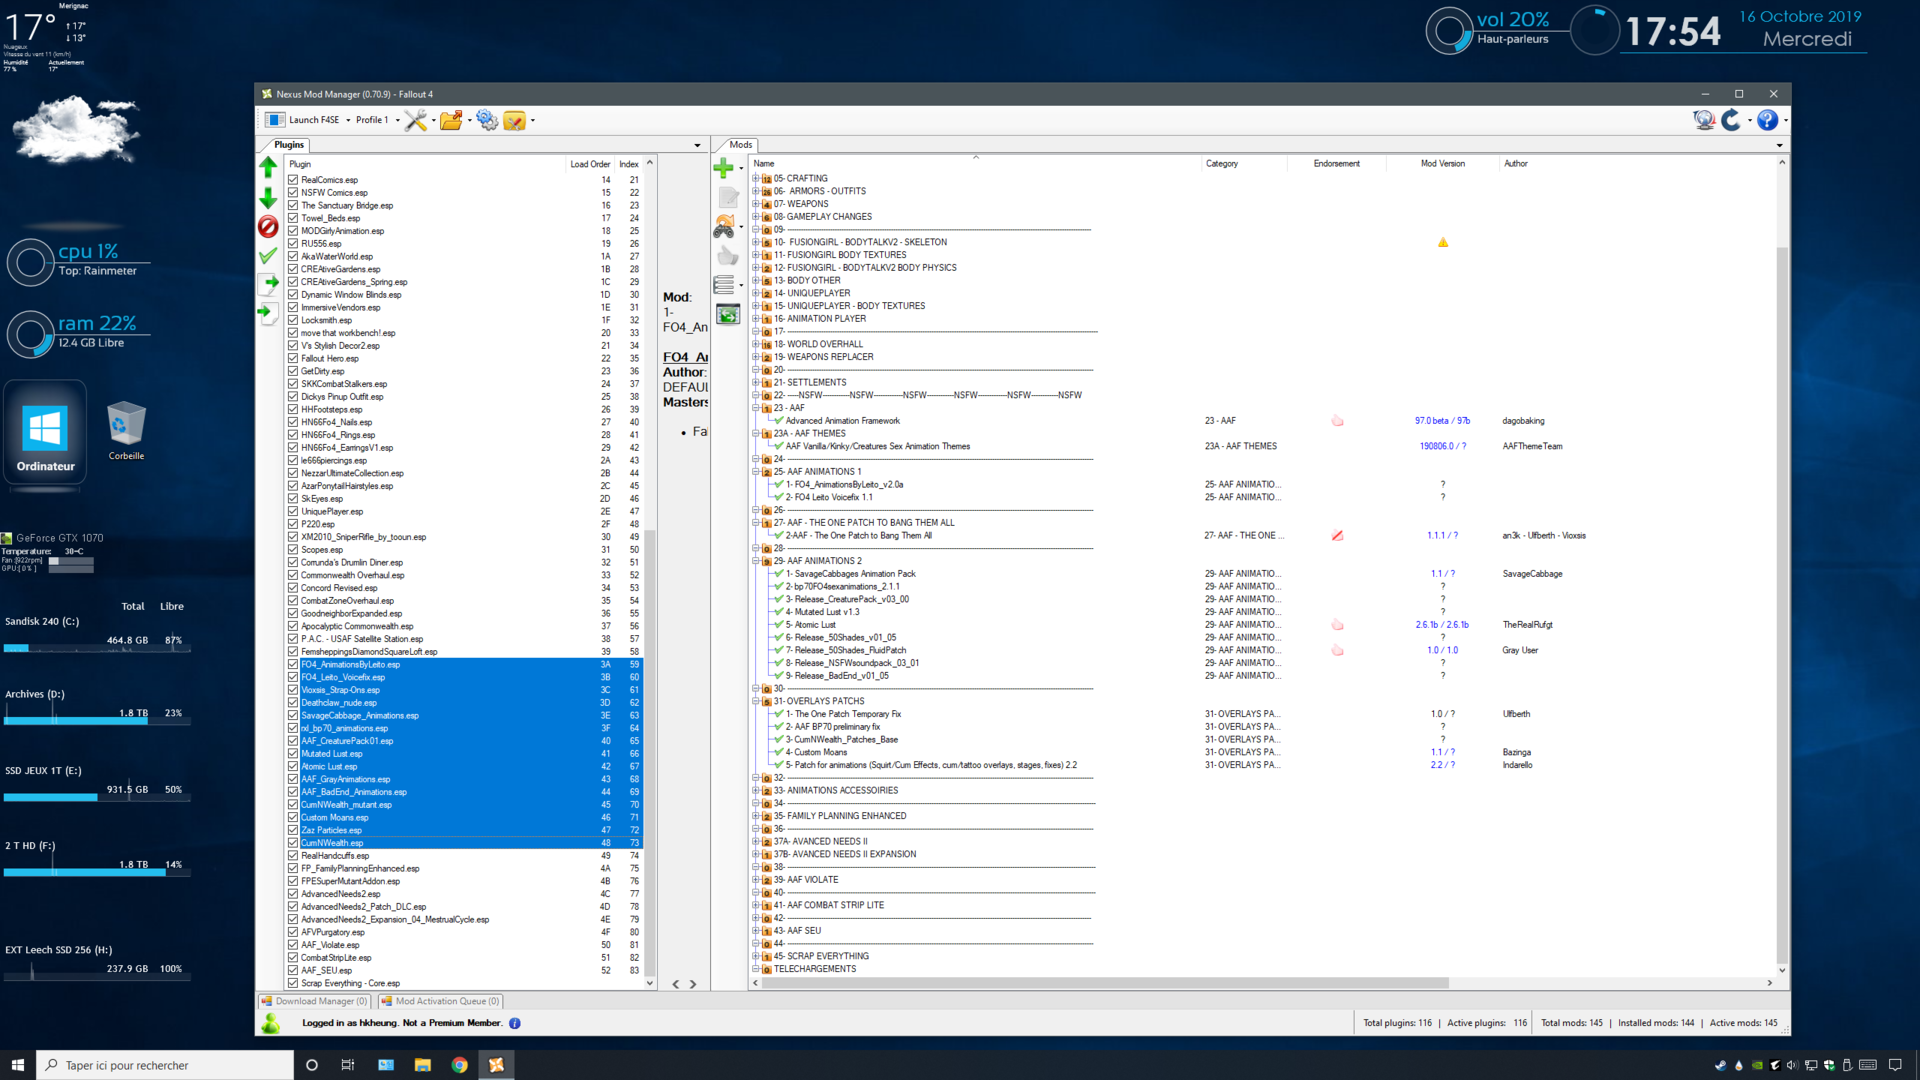The height and width of the screenshot is (1080, 1920).
Task: Click the toggle mod info panel icon
Action: (x=728, y=315)
